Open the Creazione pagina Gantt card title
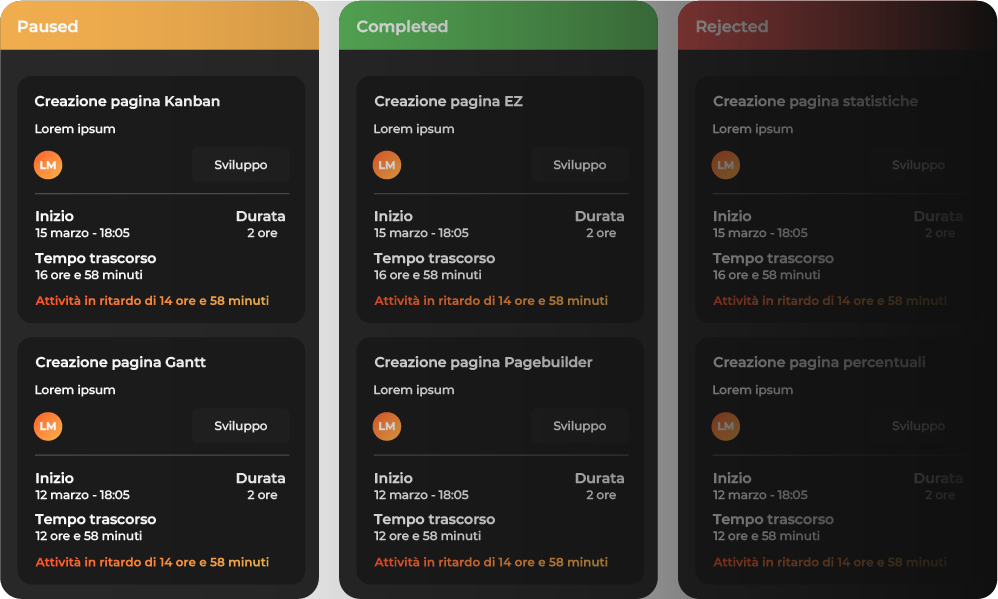 [x=120, y=362]
